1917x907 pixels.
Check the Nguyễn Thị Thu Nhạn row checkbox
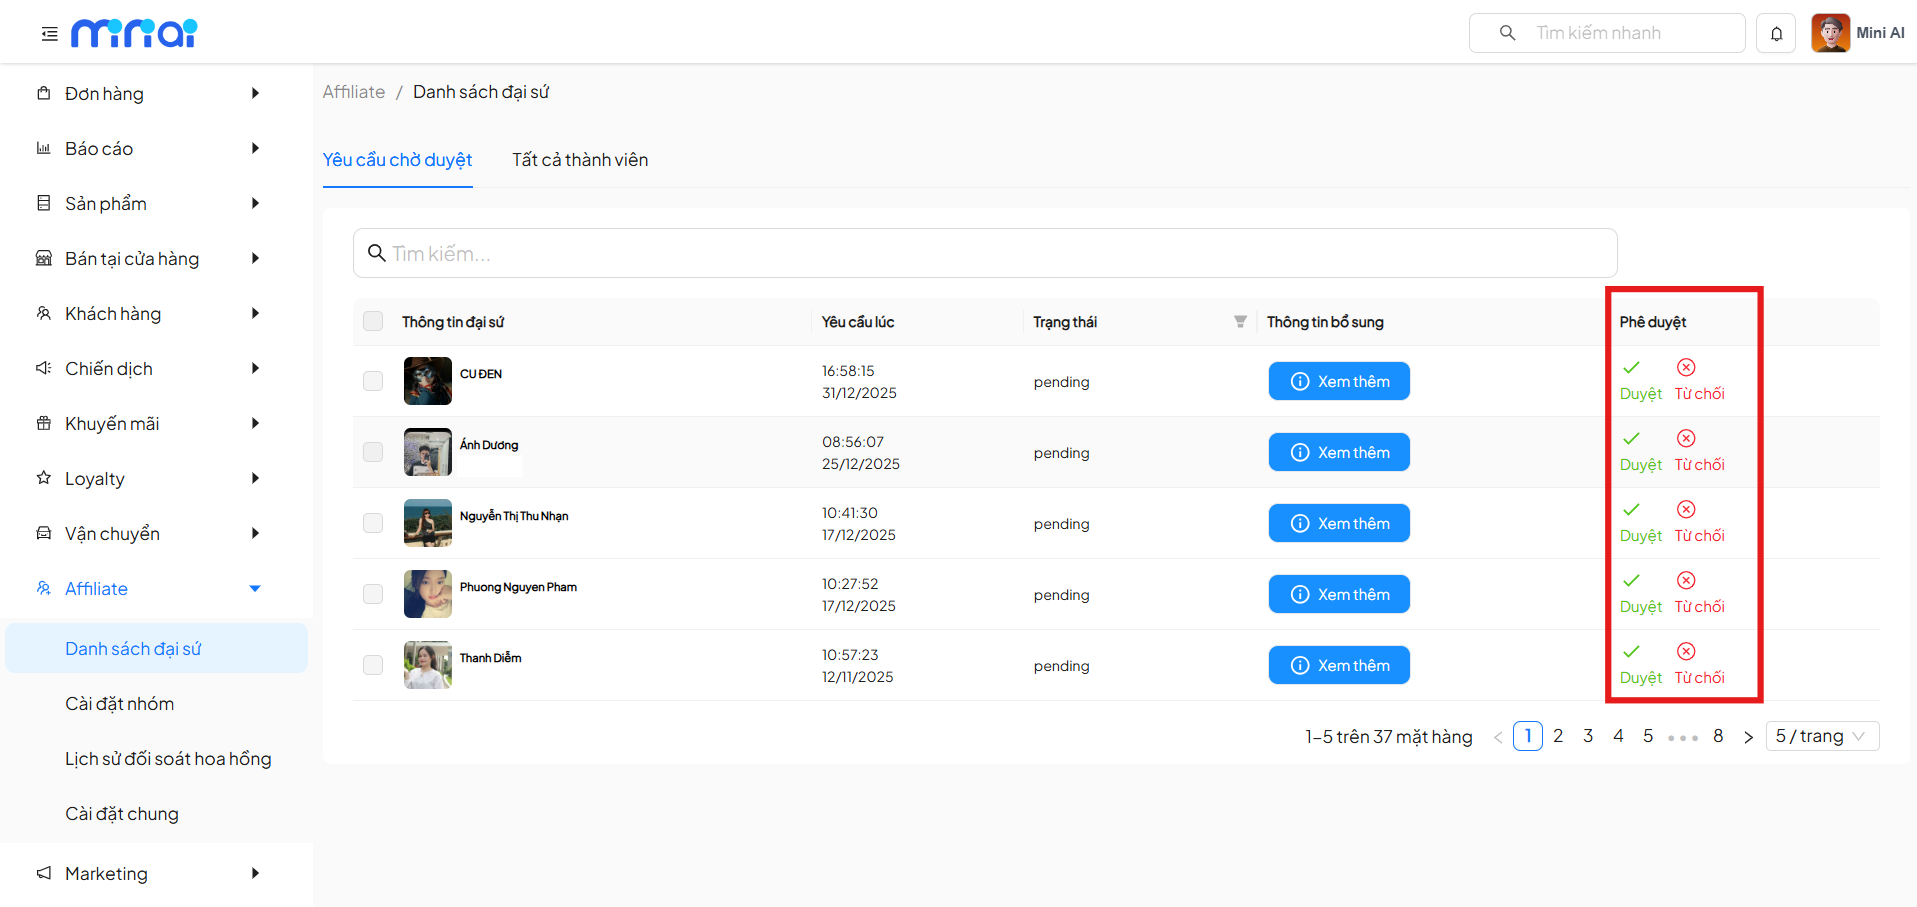click(x=373, y=523)
